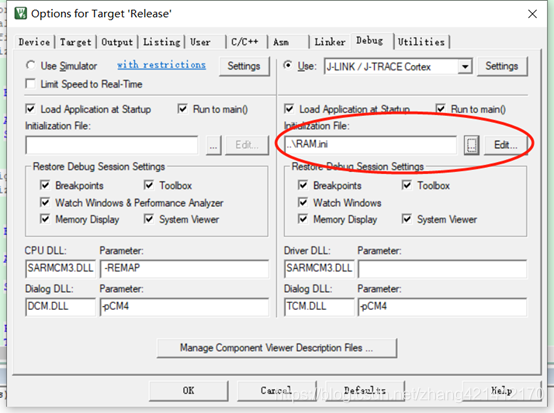This screenshot has height=413, width=554.
Task: Toggle Watch Windows & Performance Analyzer
Action: tap(45, 202)
